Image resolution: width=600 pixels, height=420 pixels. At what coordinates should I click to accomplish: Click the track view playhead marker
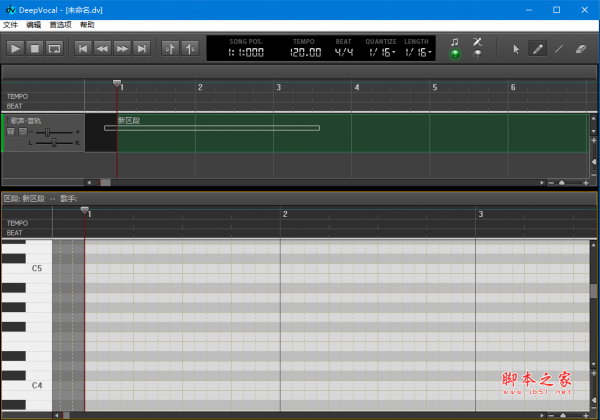(x=117, y=83)
